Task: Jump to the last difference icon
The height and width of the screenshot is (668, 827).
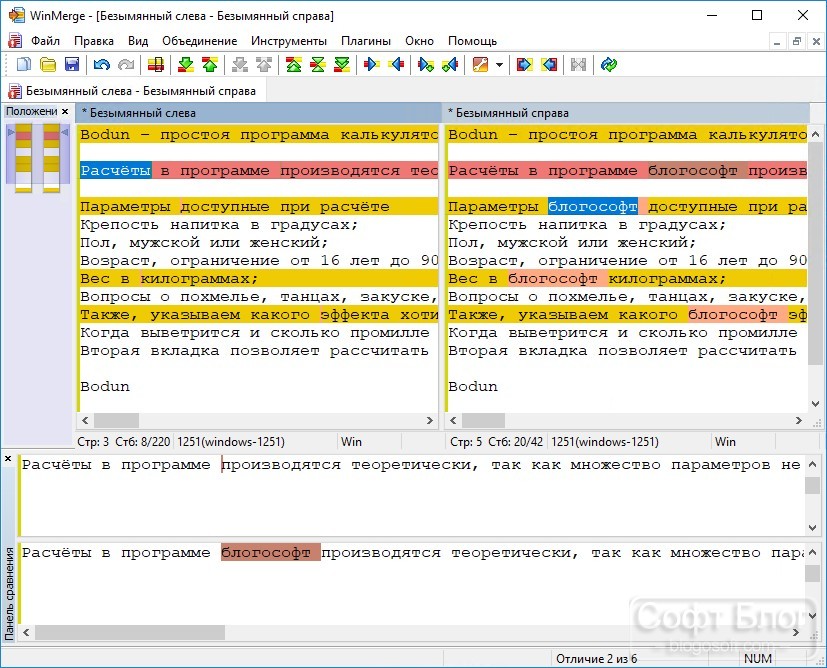Action: pyautogui.click(x=342, y=65)
